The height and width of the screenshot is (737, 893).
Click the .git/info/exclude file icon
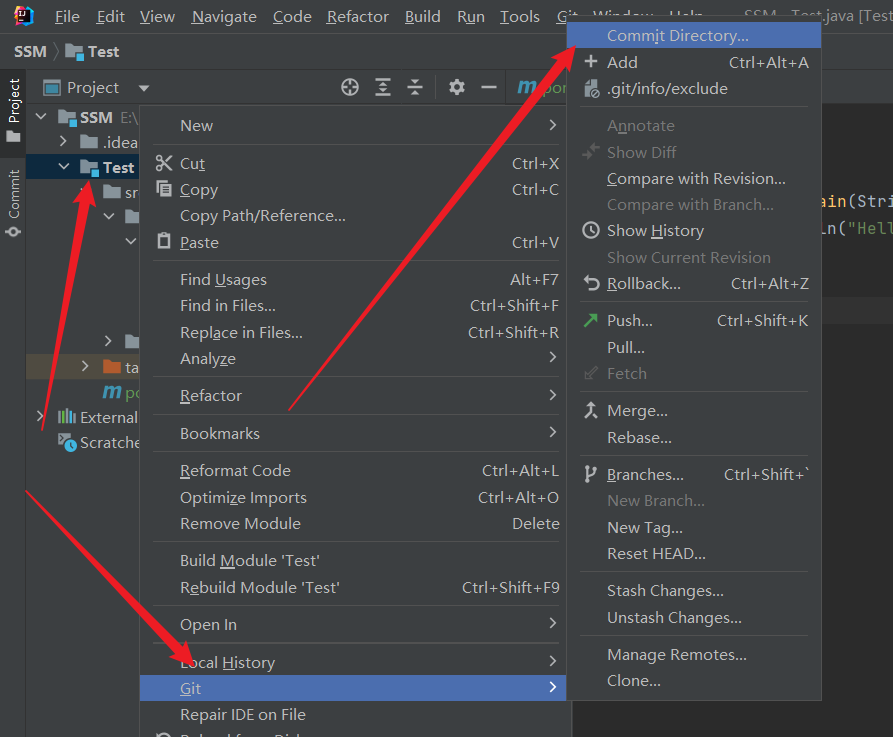(x=592, y=88)
